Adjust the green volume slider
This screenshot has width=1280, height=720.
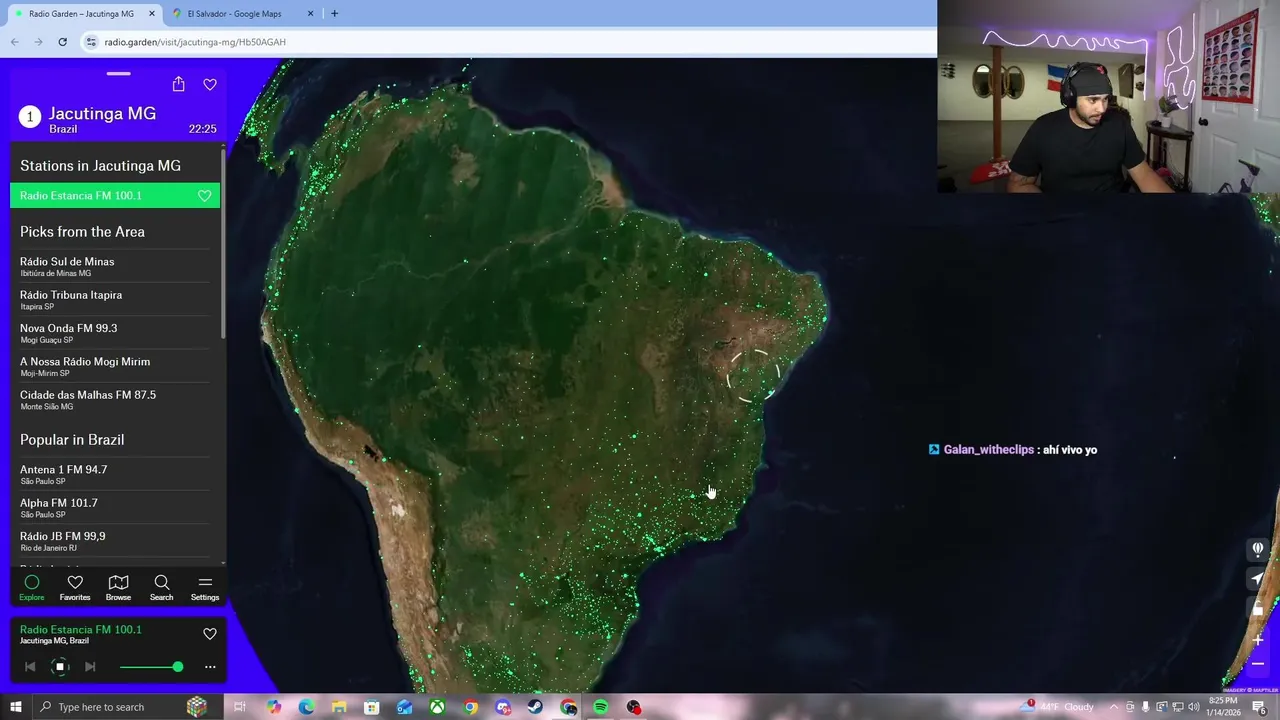click(x=151, y=667)
